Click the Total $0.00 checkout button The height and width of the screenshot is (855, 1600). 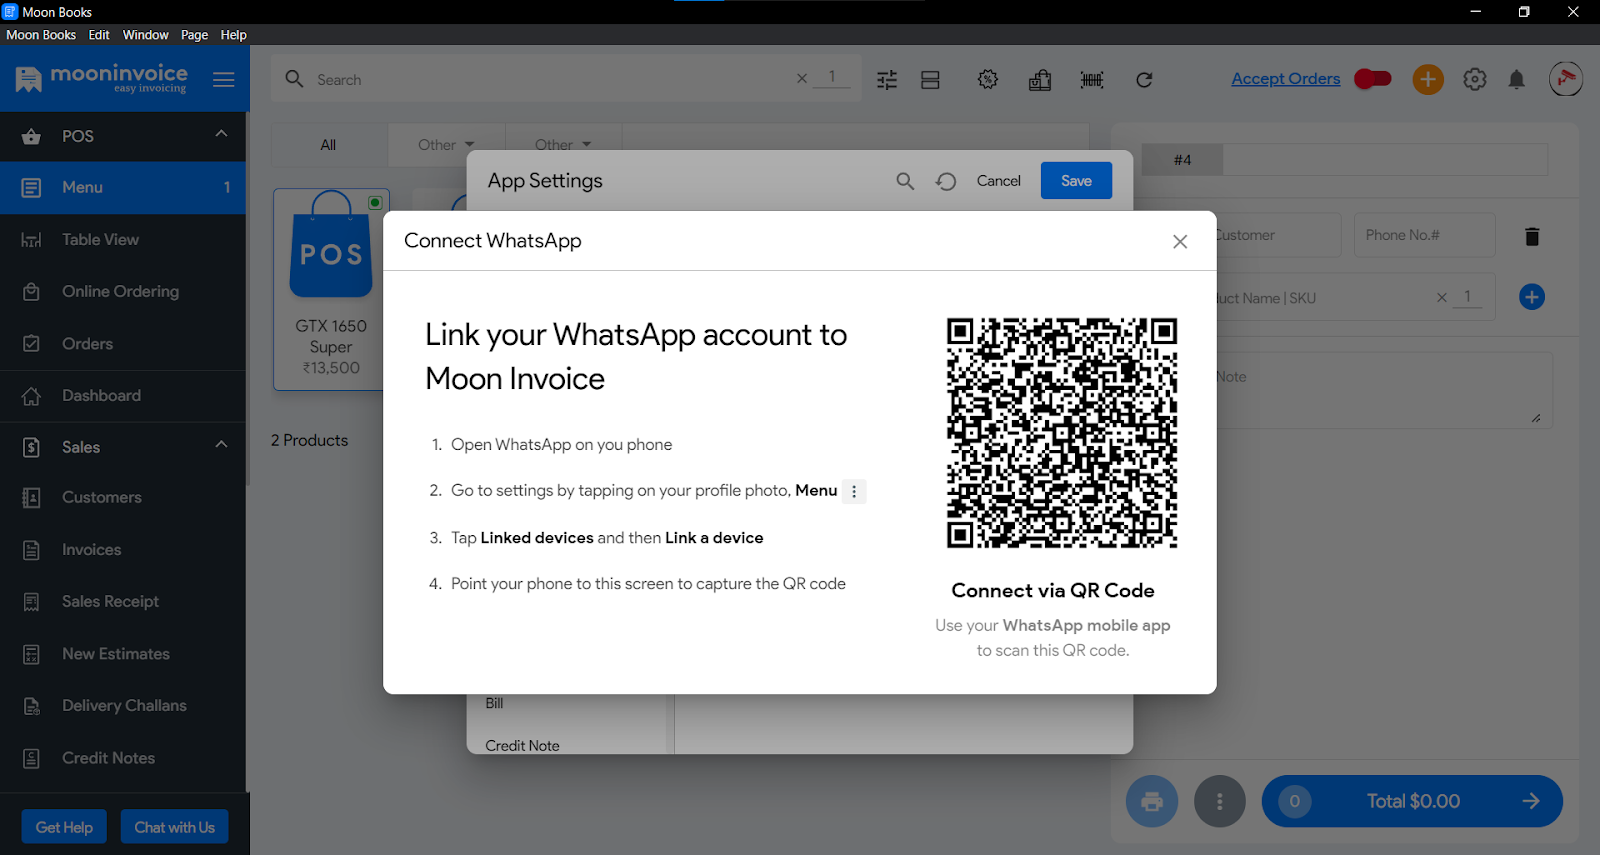[x=1412, y=801]
